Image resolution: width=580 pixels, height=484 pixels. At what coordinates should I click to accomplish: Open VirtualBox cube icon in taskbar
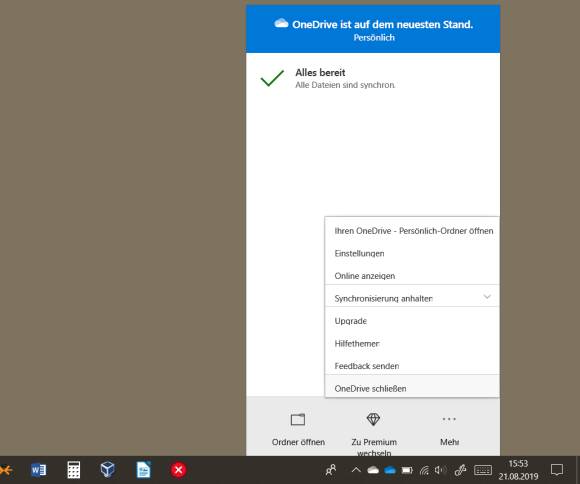tap(108, 470)
